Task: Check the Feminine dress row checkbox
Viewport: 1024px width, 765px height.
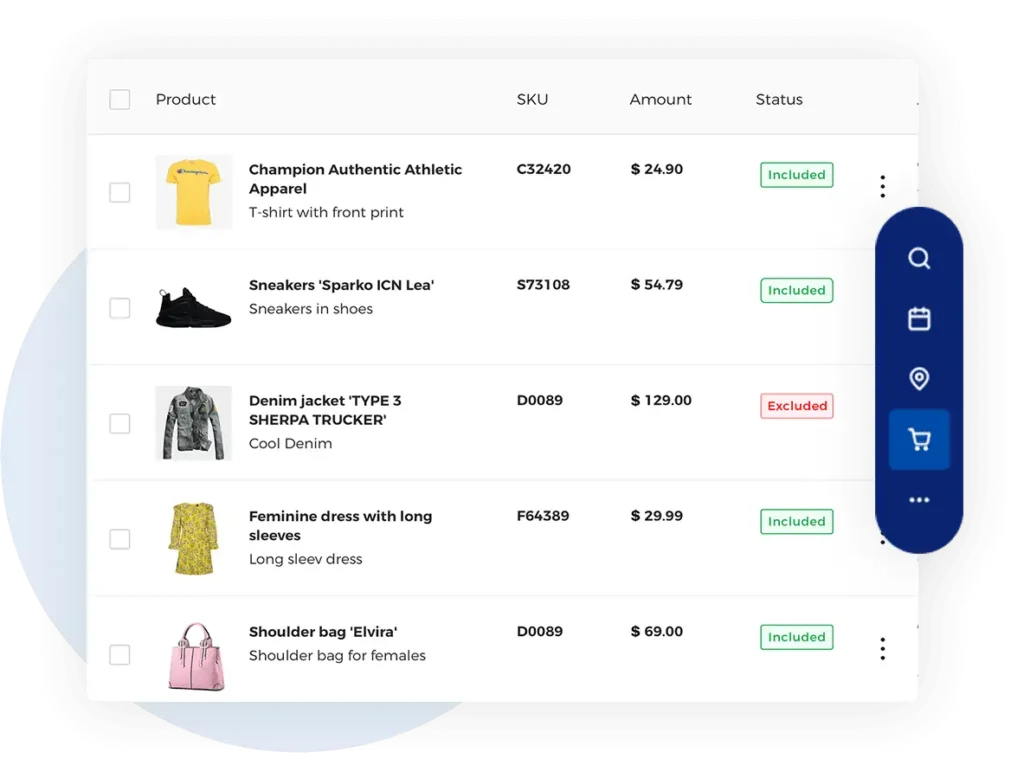Action: pos(120,539)
